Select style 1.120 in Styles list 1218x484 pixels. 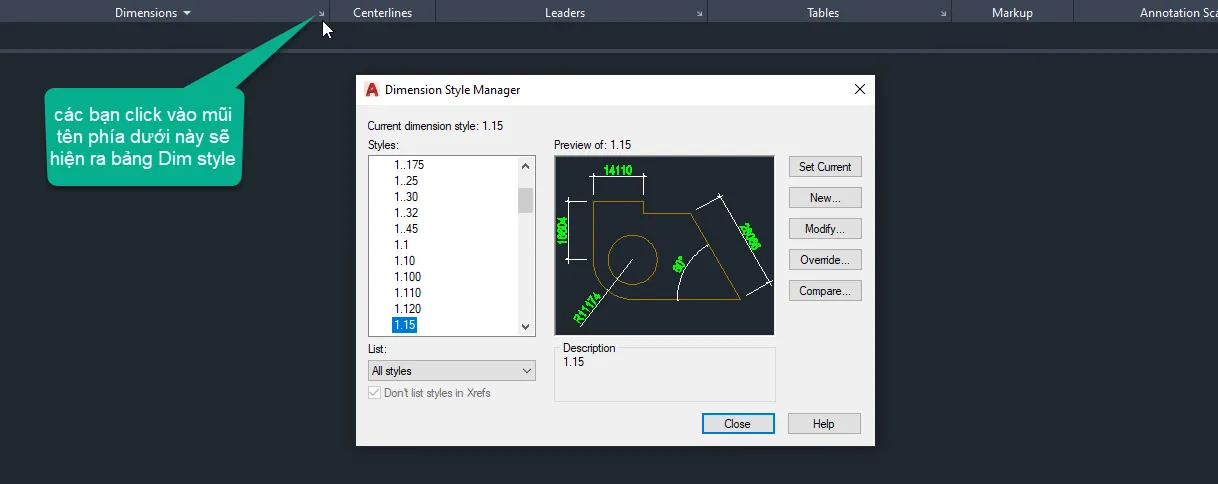pos(407,309)
